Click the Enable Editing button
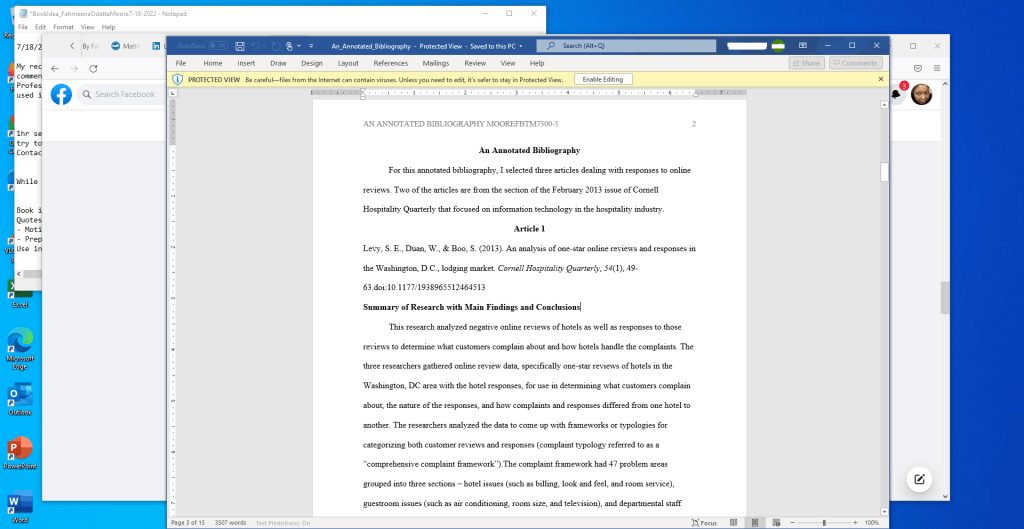The image size is (1024, 529). (602, 79)
